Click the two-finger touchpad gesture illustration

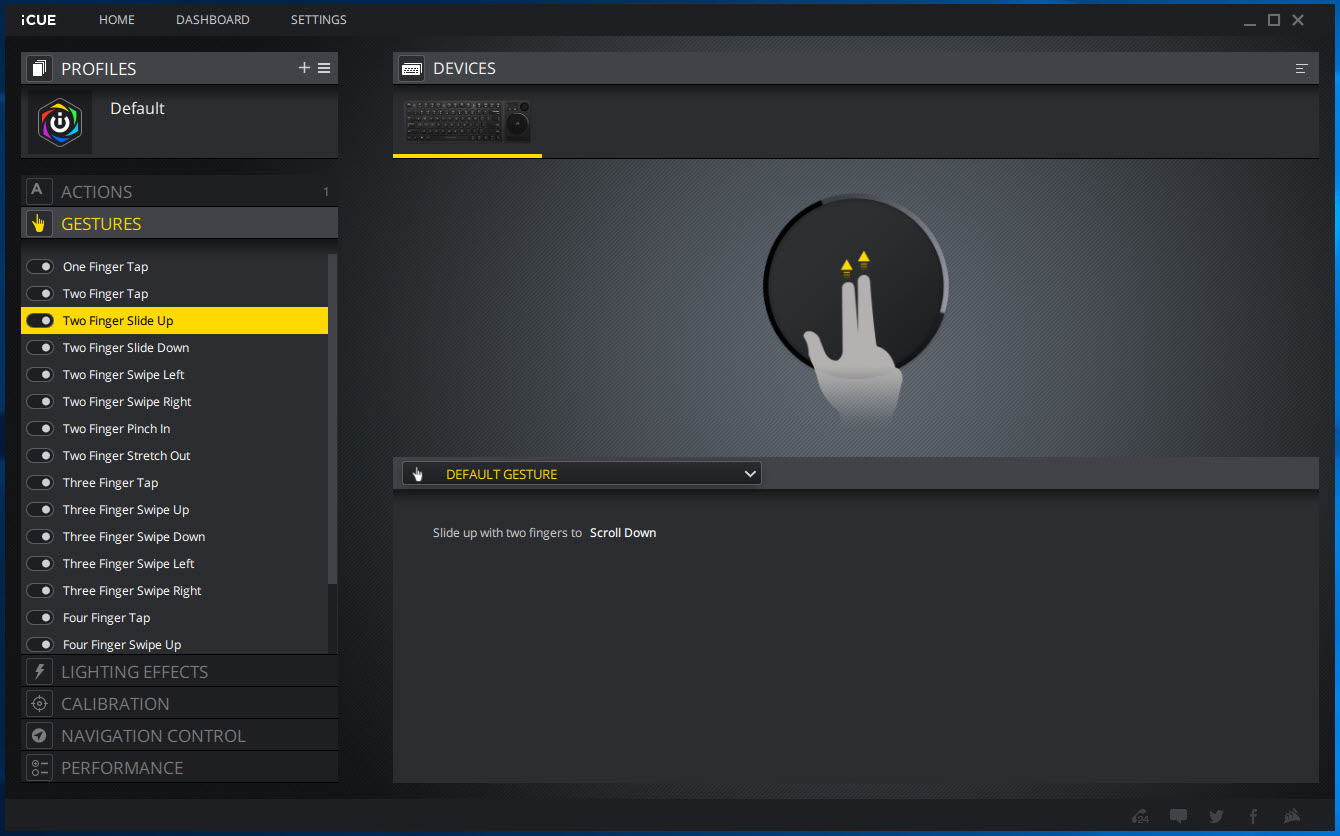point(856,312)
